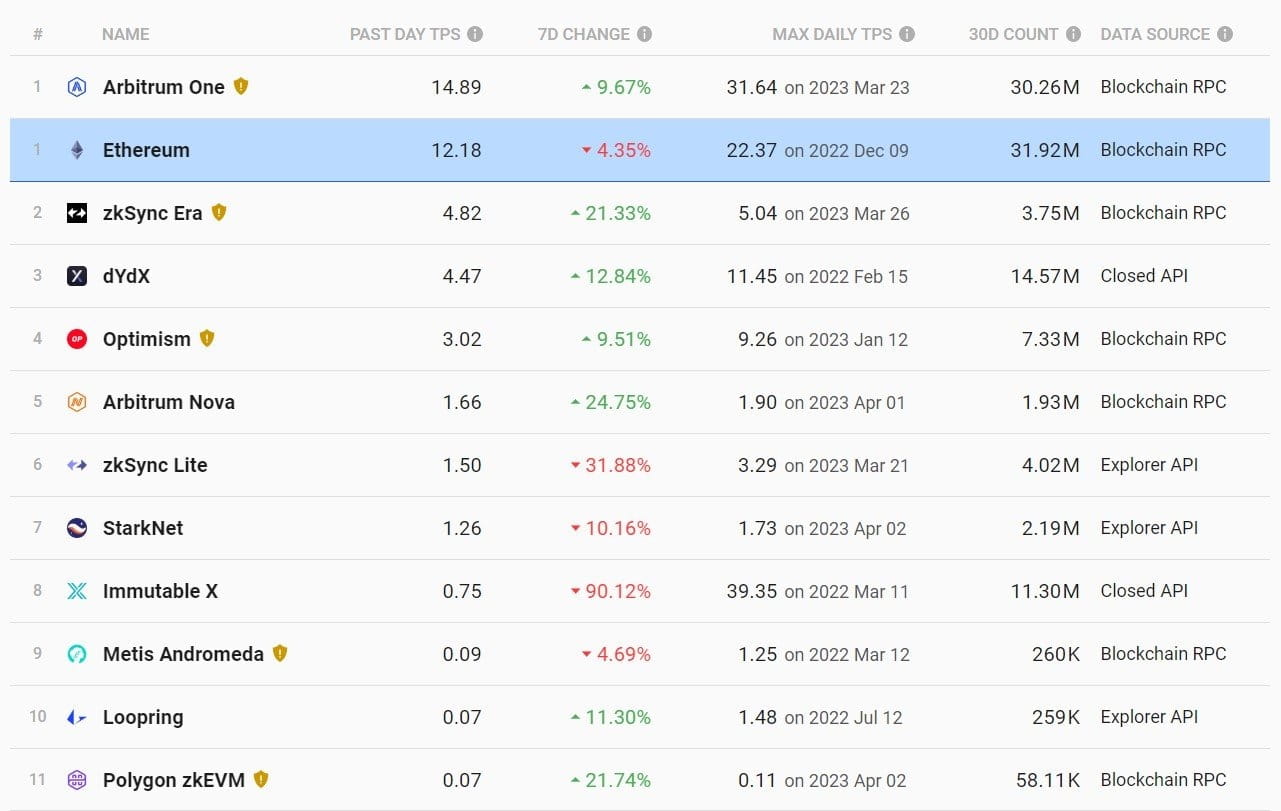
Task: Click Ethereum's 31.92M 30D count
Action: [x=1045, y=150]
